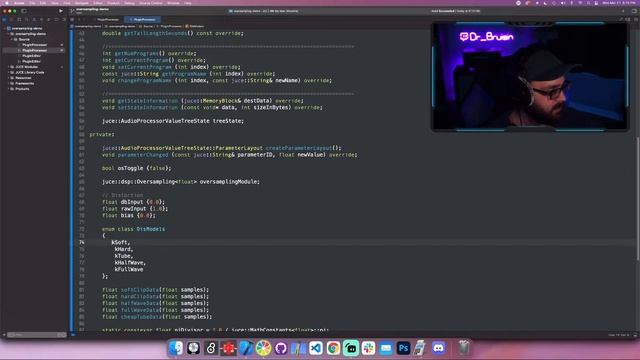Viewport: 640px width, 360px height.
Task: Click the oversamplingModule declaration
Action: [x=181, y=182]
